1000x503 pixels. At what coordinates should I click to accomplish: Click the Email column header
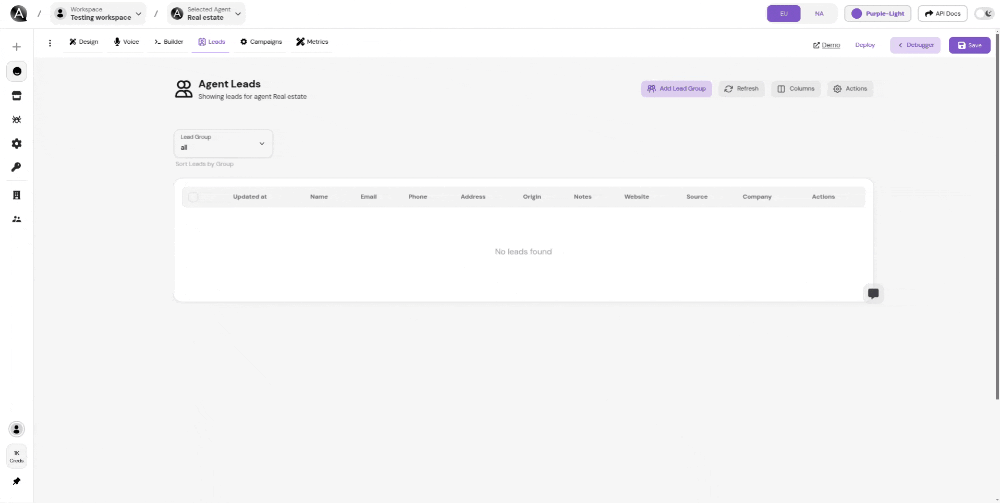tap(369, 197)
